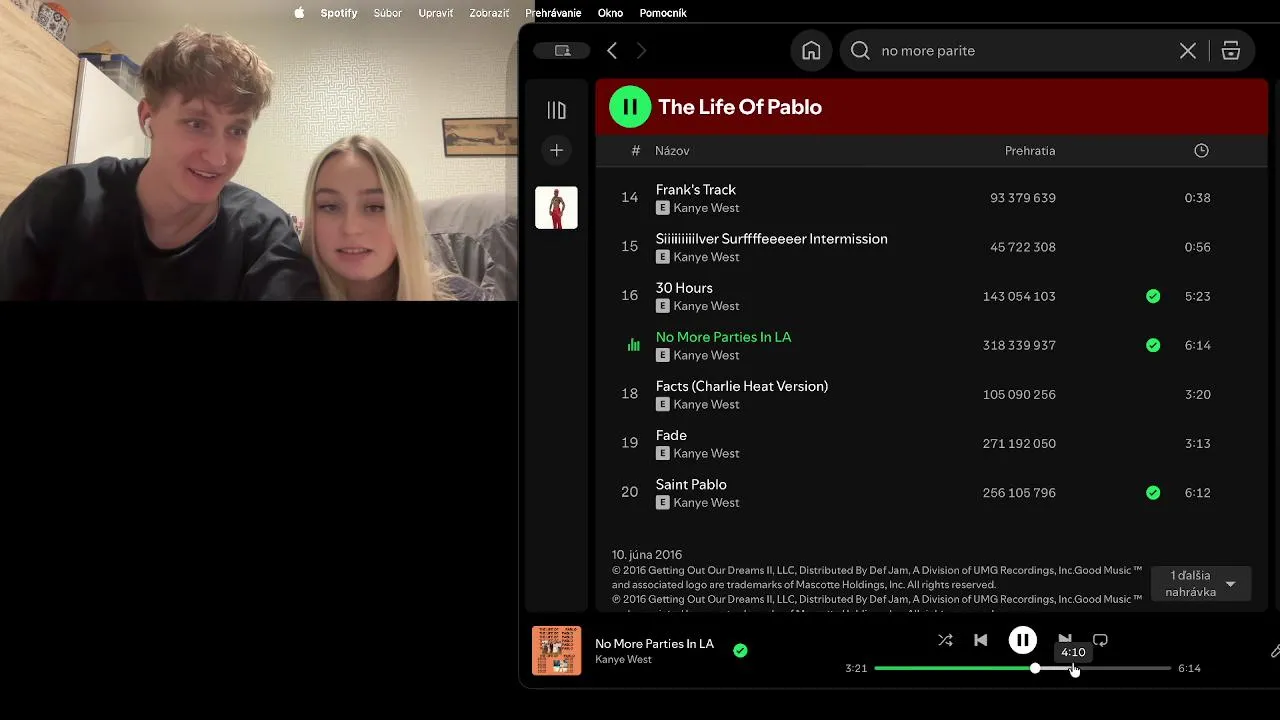
Task: Clear the search query with X
Action: (1188, 51)
